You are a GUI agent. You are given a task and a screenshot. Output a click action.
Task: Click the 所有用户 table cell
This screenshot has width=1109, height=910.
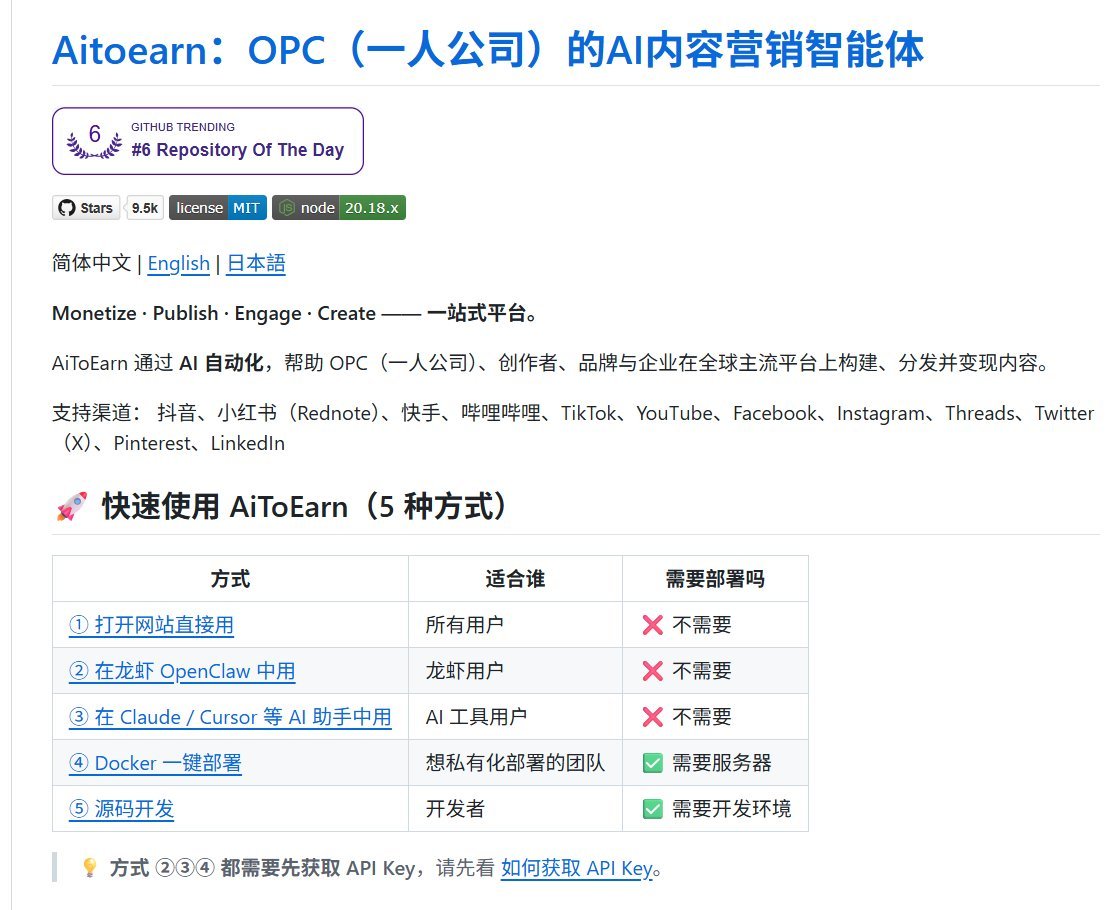[515, 625]
